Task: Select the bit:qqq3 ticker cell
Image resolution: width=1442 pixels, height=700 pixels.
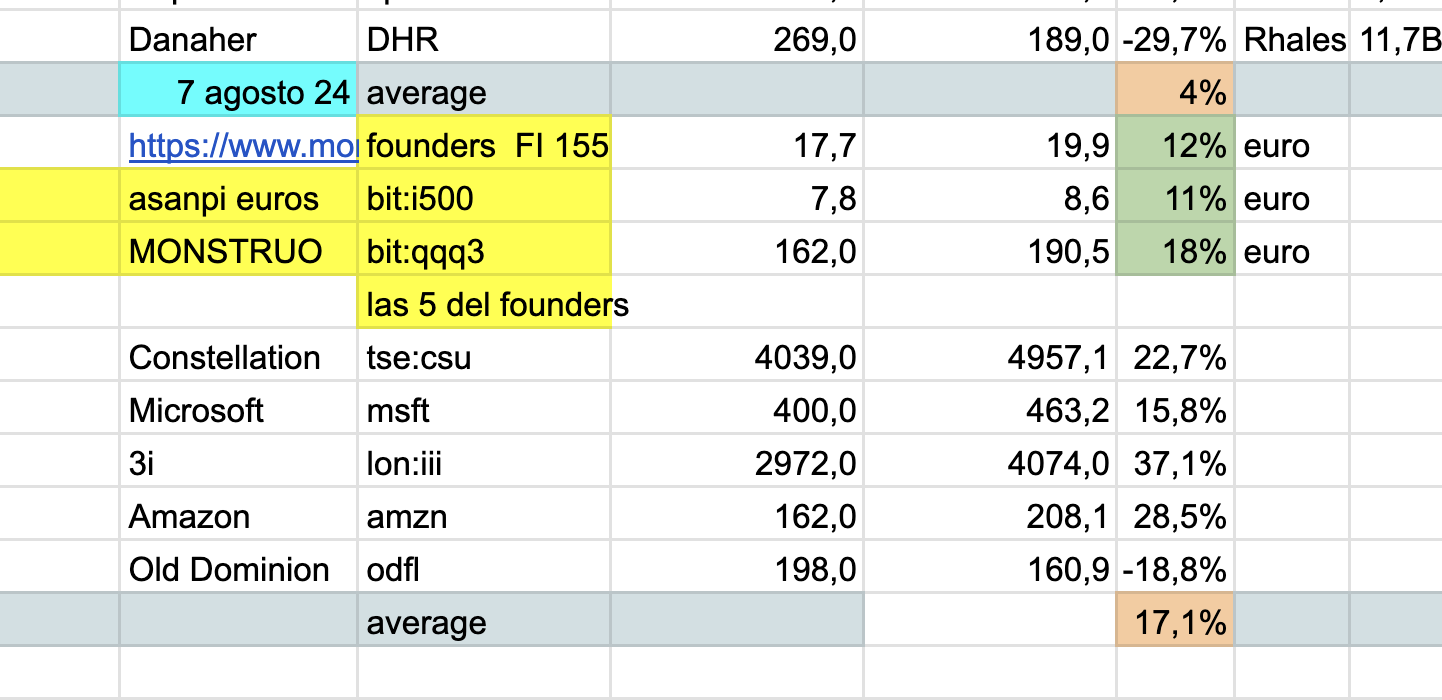Action: 484,251
